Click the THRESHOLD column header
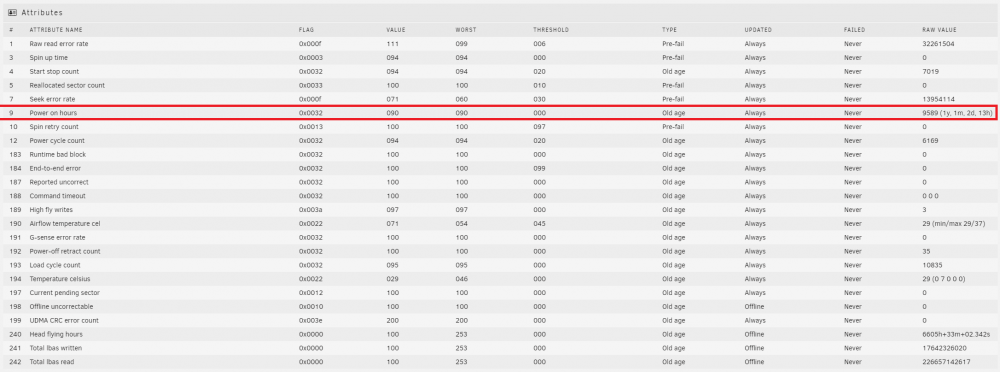 coord(551,30)
